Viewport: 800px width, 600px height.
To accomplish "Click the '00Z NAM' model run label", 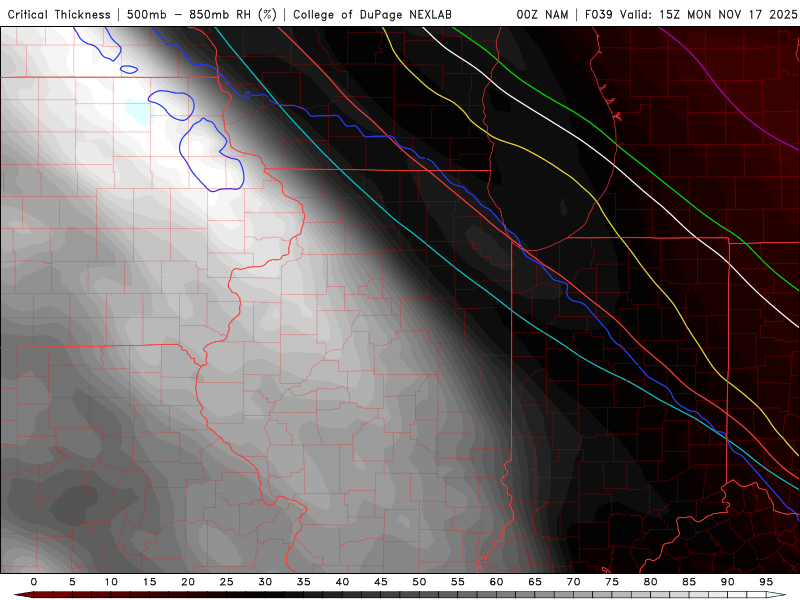I will (x=542, y=14).
